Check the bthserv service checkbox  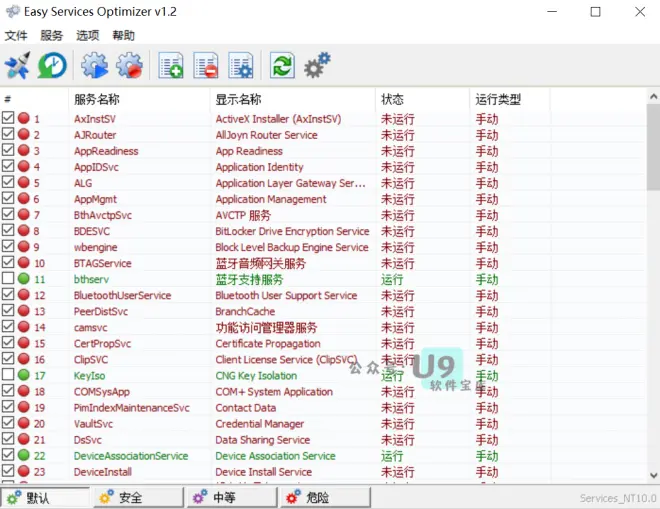pyautogui.click(x=8, y=278)
